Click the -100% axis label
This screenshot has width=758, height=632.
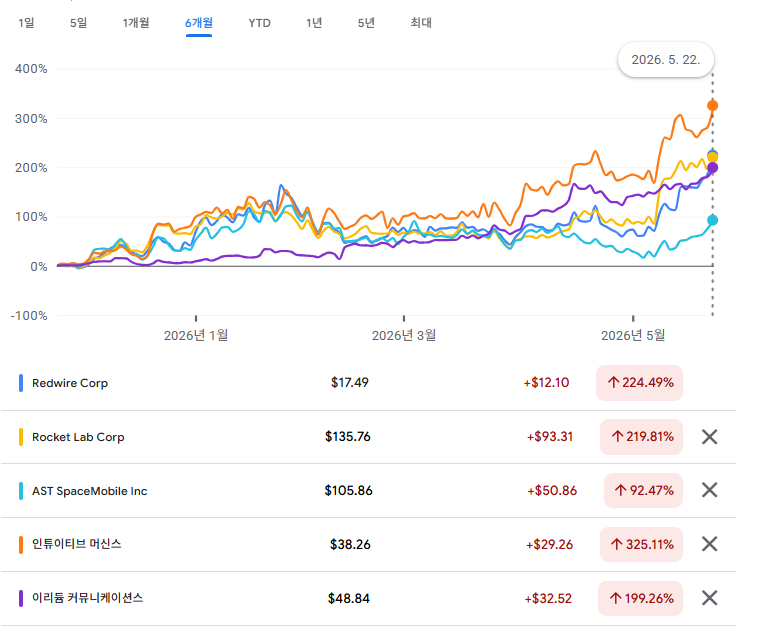coord(29,316)
